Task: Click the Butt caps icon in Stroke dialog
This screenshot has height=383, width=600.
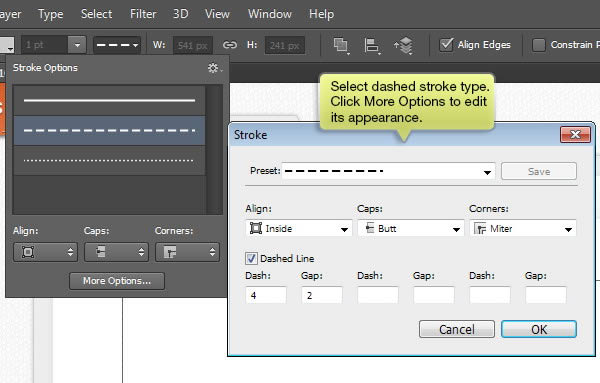Action: tap(370, 228)
